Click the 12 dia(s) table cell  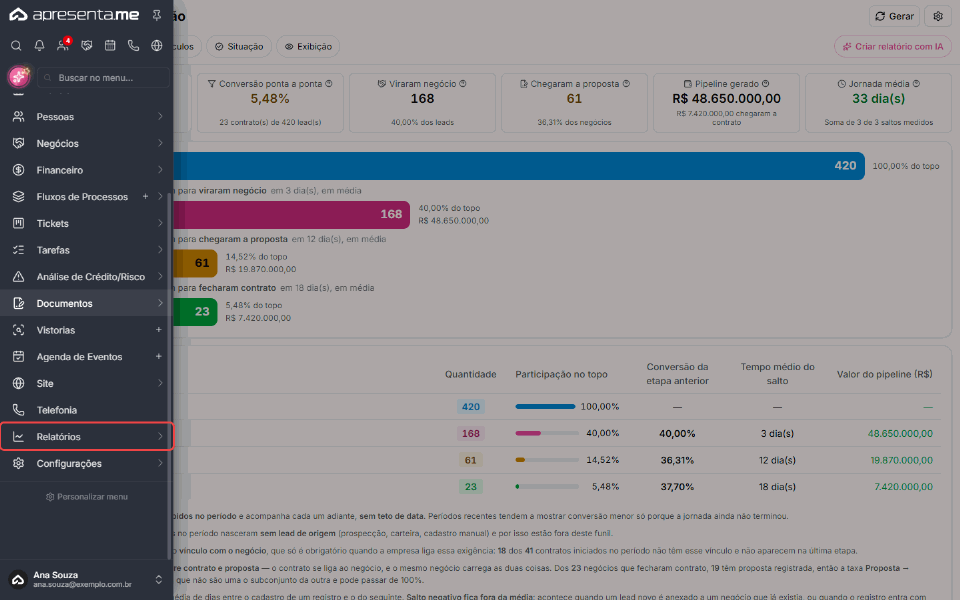tap(777, 460)
